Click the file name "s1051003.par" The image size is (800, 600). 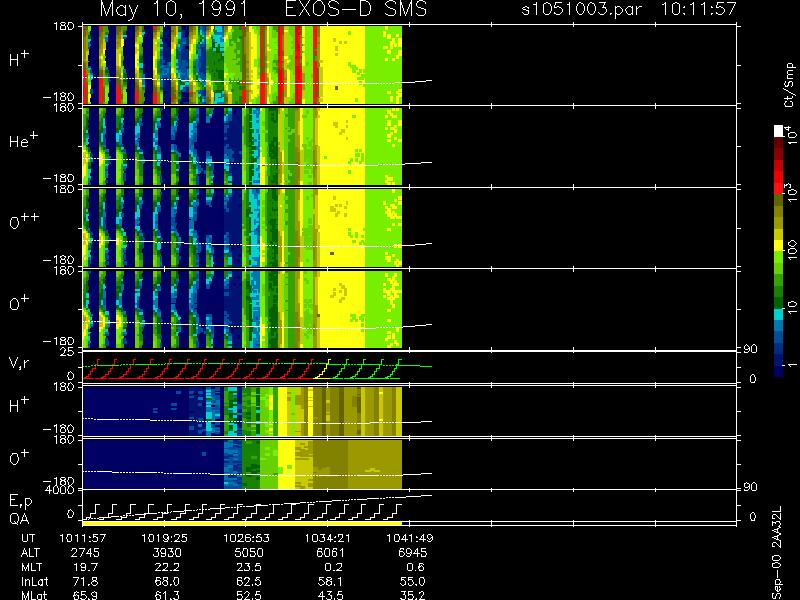(581, 9)
